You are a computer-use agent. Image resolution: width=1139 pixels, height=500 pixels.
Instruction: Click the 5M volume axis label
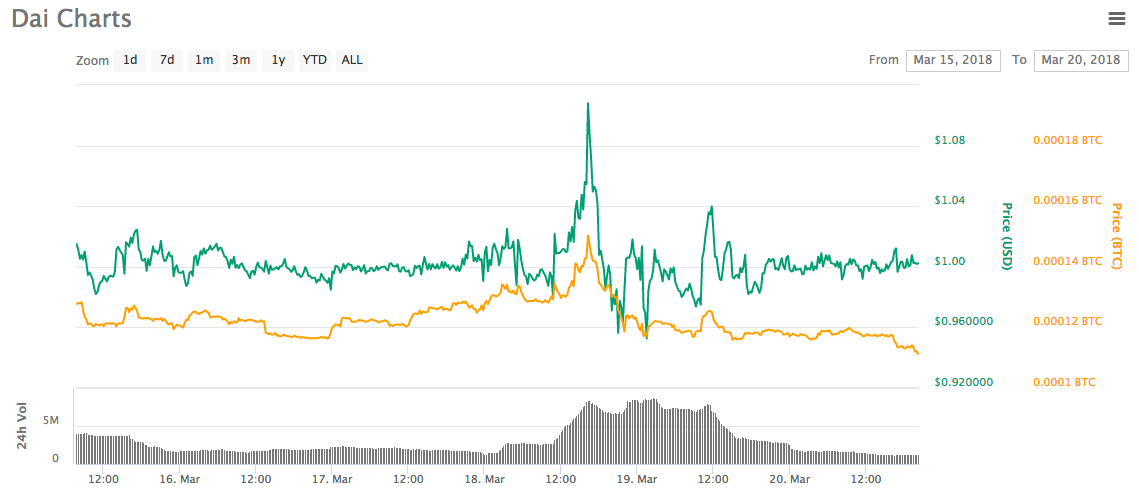tap(50, 422)
